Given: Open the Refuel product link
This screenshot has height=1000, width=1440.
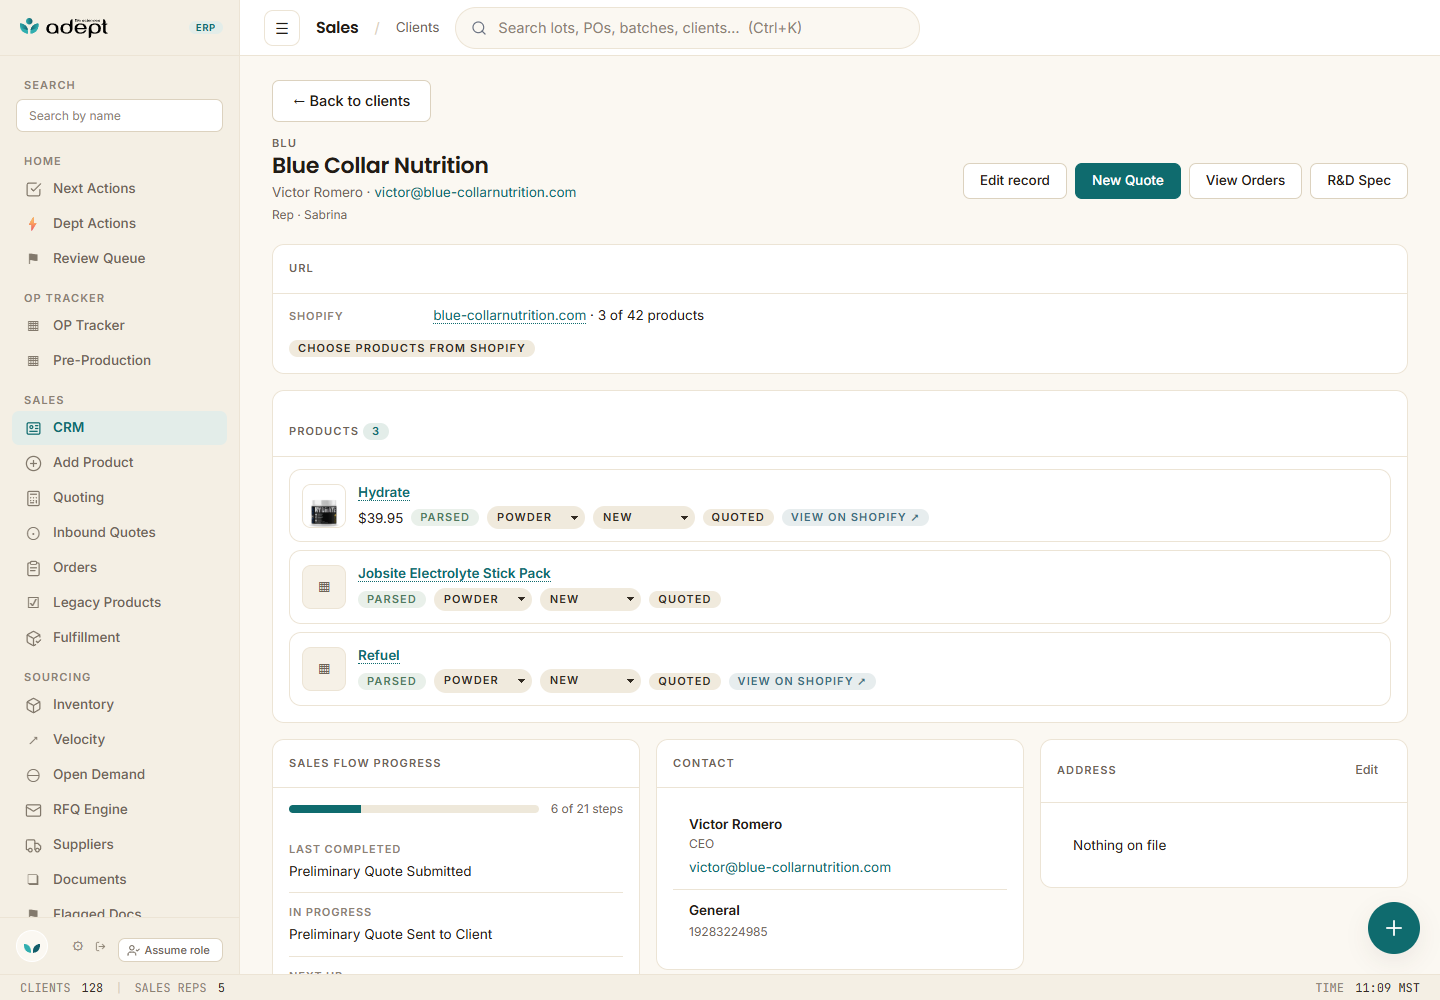Looking at the screenshot, I should point(379,656).
